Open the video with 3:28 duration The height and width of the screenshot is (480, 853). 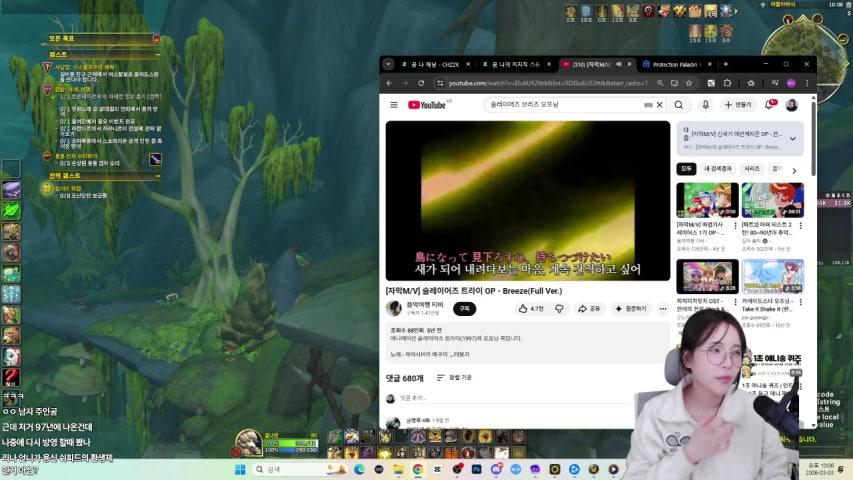pyautogui.click(x=707, y=276)
